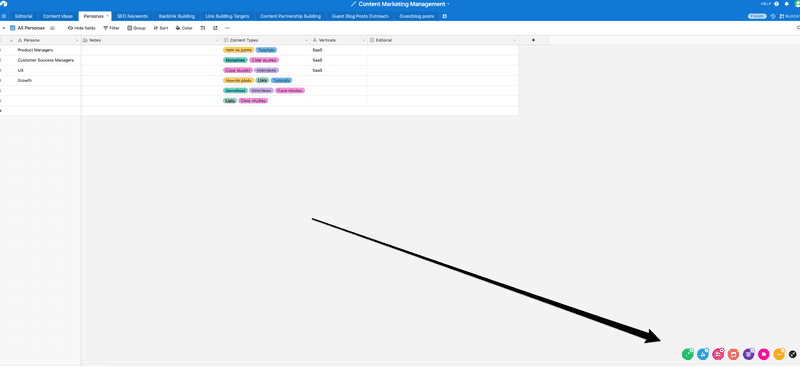The height and width of the screenshot is (367, 800).
Task: Click the Filter button
Action: coord(111,28)
